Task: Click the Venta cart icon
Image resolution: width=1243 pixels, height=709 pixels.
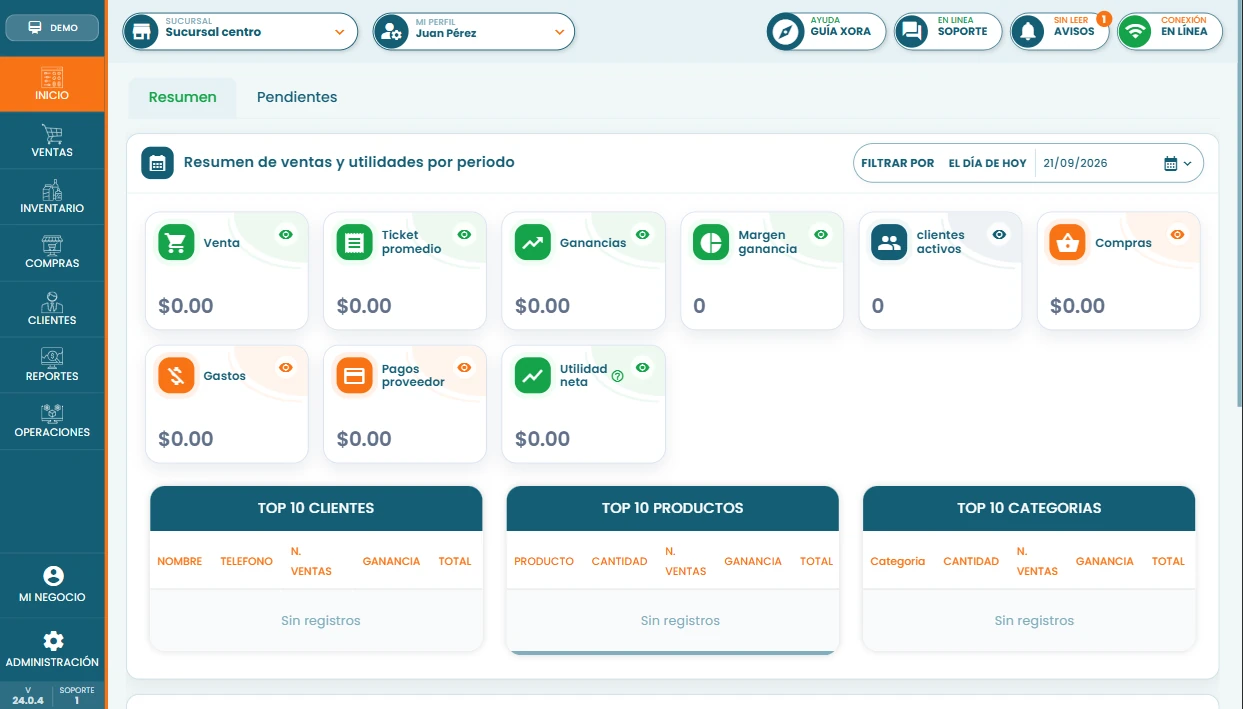Action: pyautogui.click(x=176, y=243)
